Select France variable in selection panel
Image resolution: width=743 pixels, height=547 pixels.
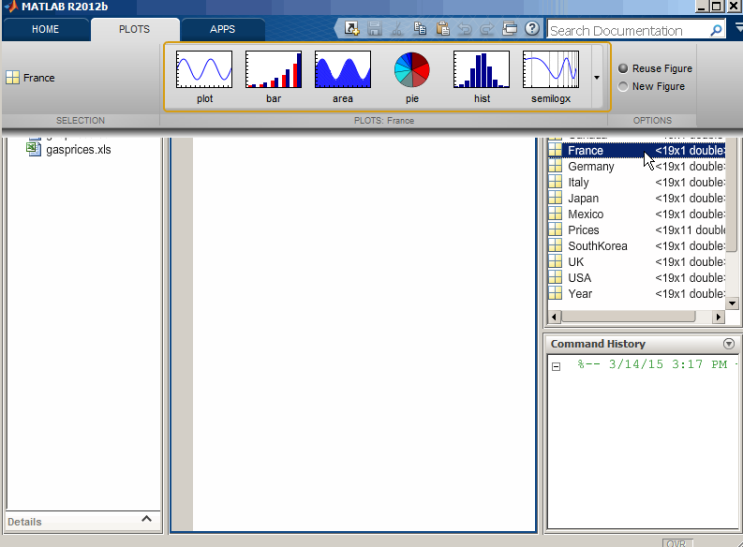coord(30,78)
